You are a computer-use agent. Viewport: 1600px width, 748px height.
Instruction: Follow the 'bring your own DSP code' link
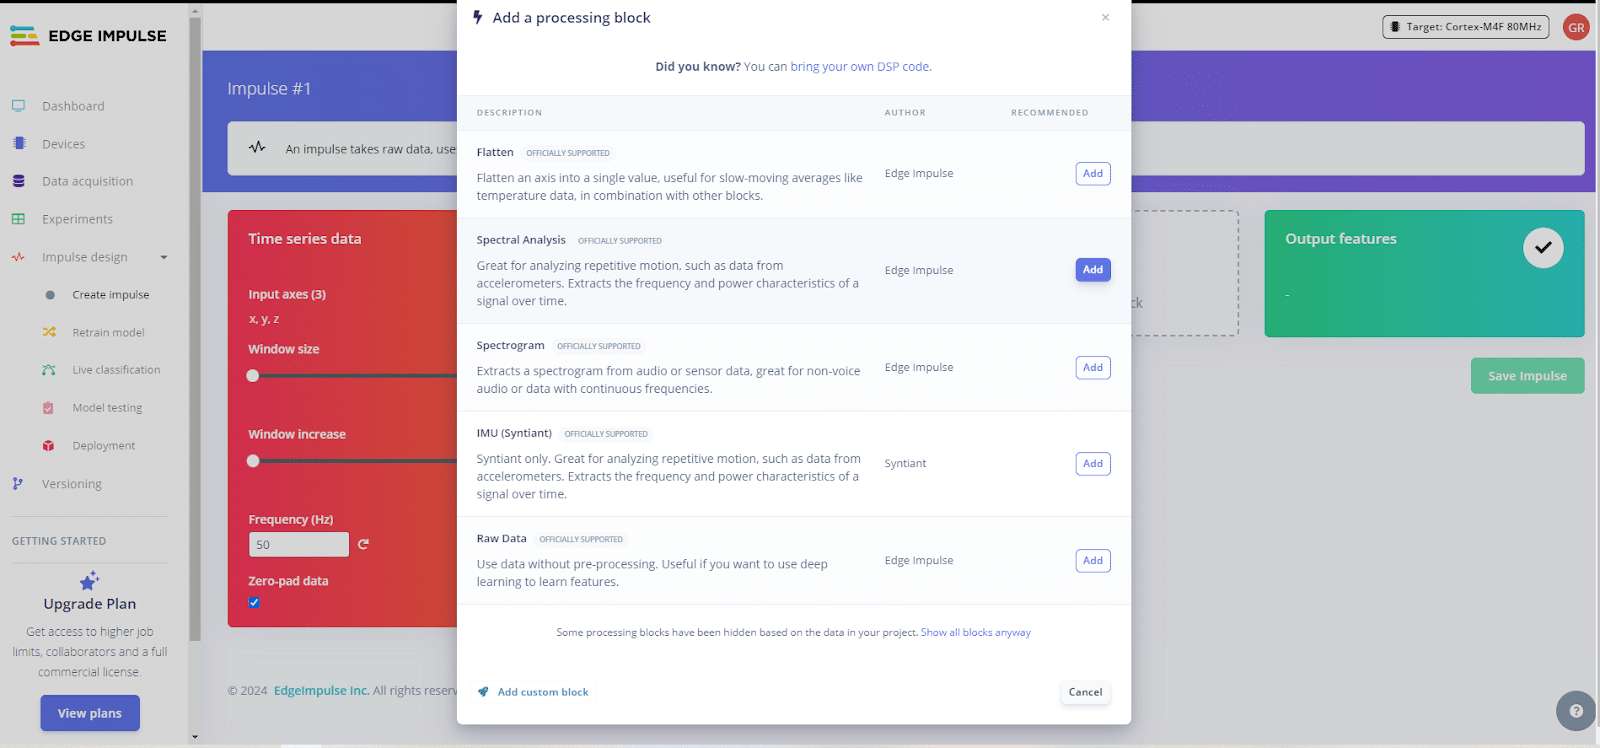[x=860, y=67]
